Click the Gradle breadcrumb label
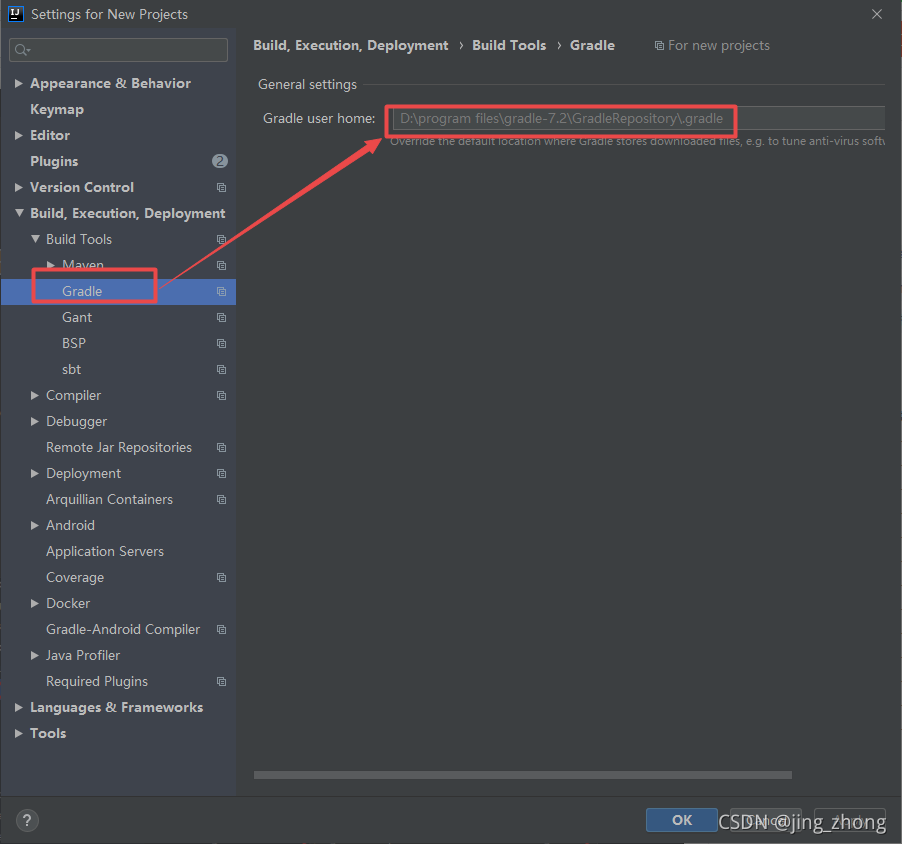Viewport: 902px width, 844px height. [x=592, y=45]
